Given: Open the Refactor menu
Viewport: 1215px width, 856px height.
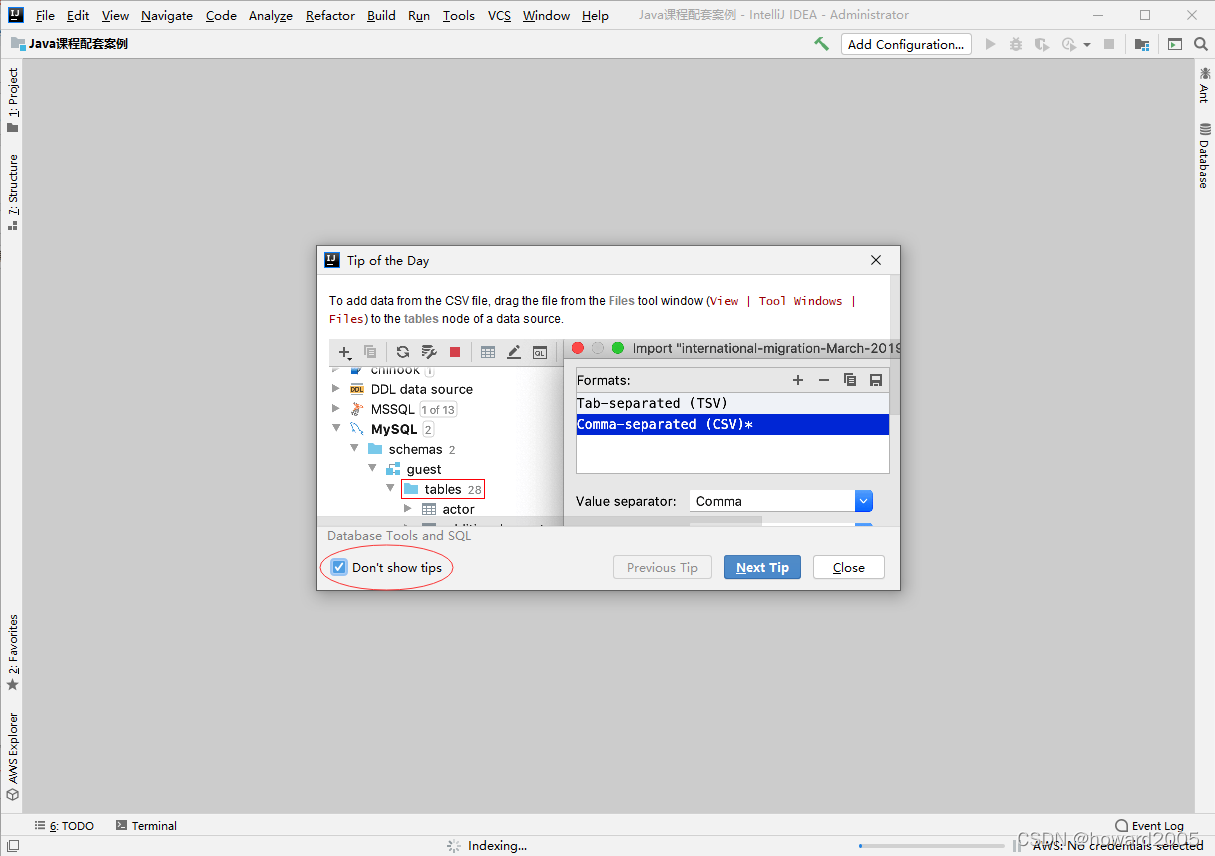Looking at the screenshot, I should [330, 15].
